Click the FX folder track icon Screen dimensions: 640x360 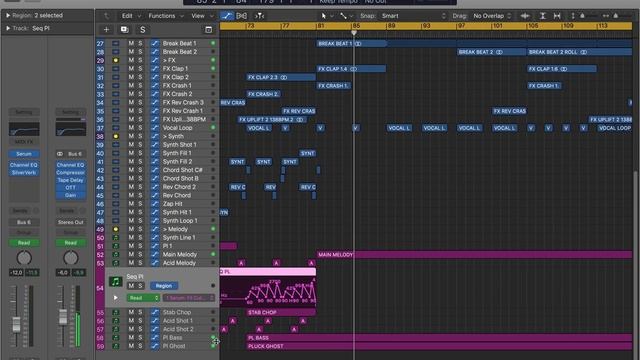(x=116, y=60)
